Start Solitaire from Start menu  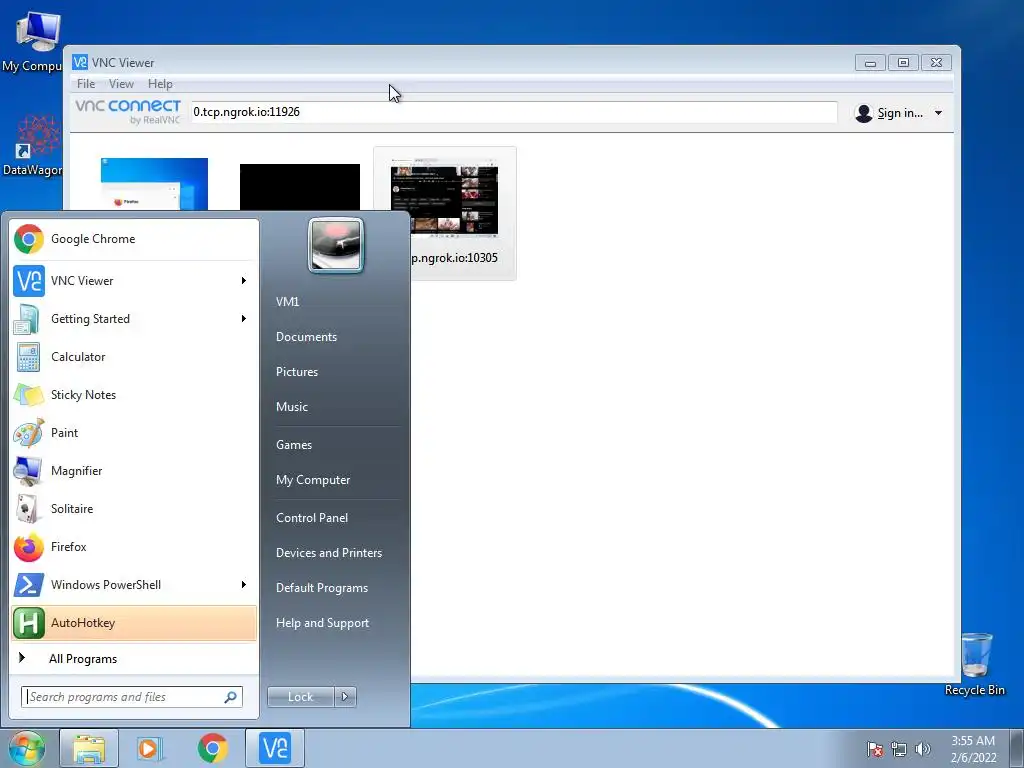pos(134,509)
